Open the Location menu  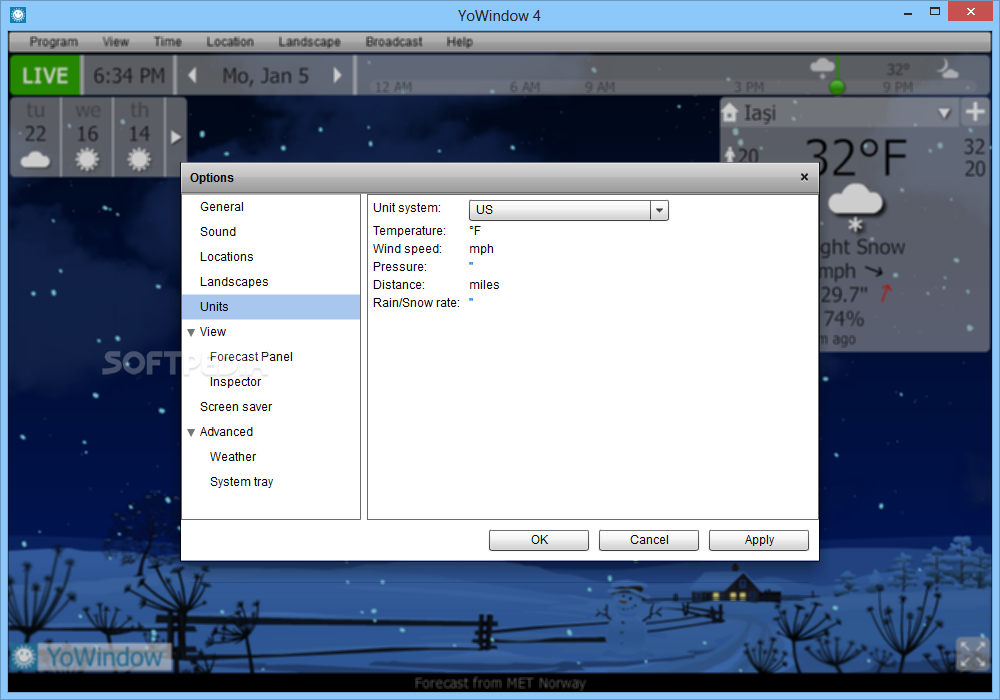(230, 41)
